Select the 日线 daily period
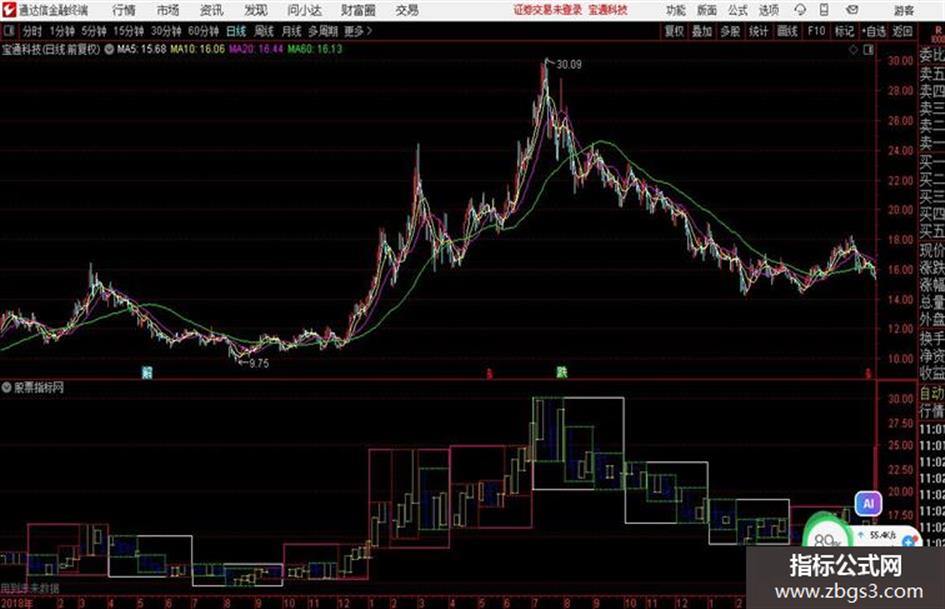 (x=236, y=31)
